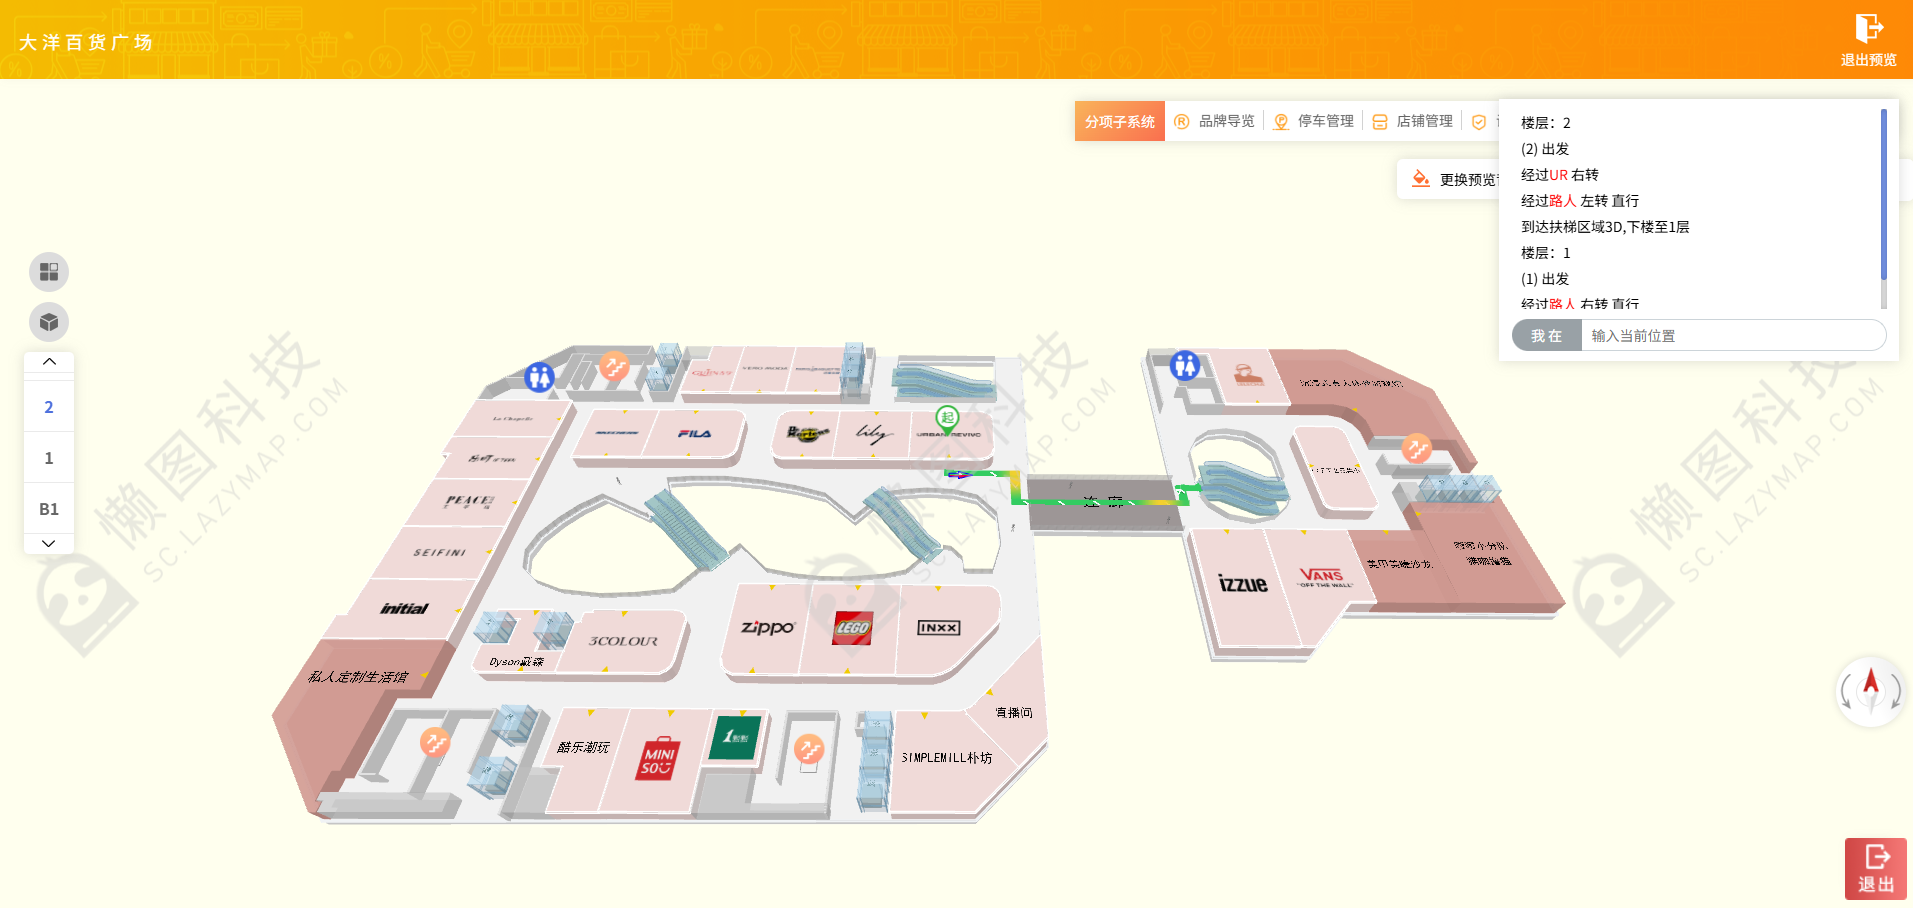
Task: Switch to 2D grid view icon
Action: point(49,272)
